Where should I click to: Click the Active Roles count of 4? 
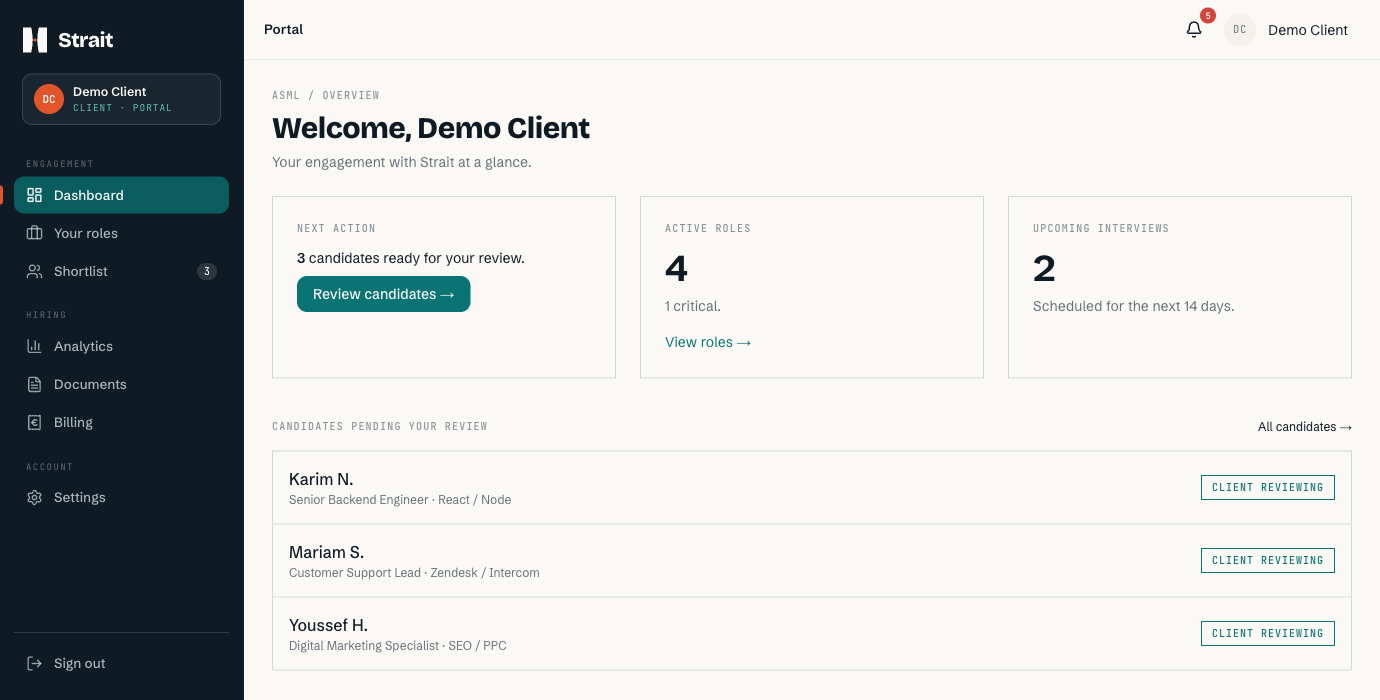tap(677, 268)
